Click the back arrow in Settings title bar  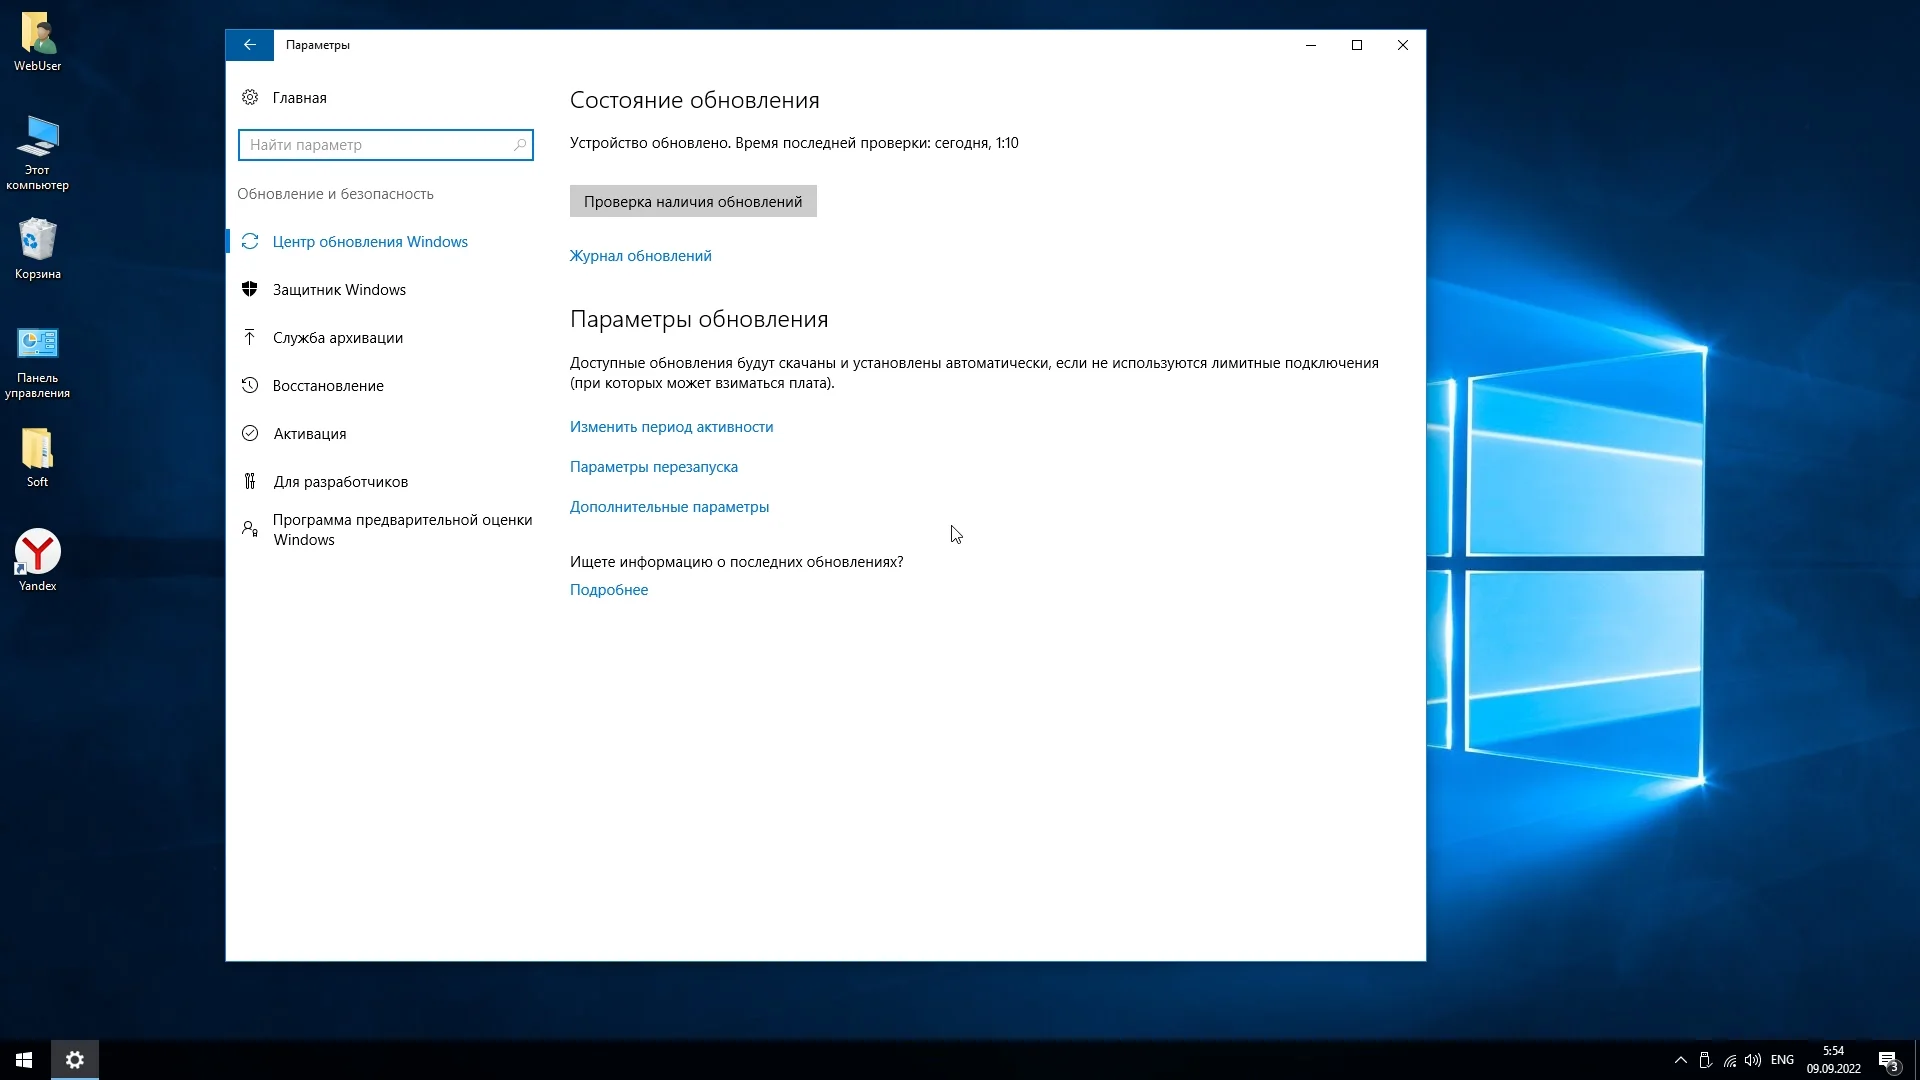[249, 45]
